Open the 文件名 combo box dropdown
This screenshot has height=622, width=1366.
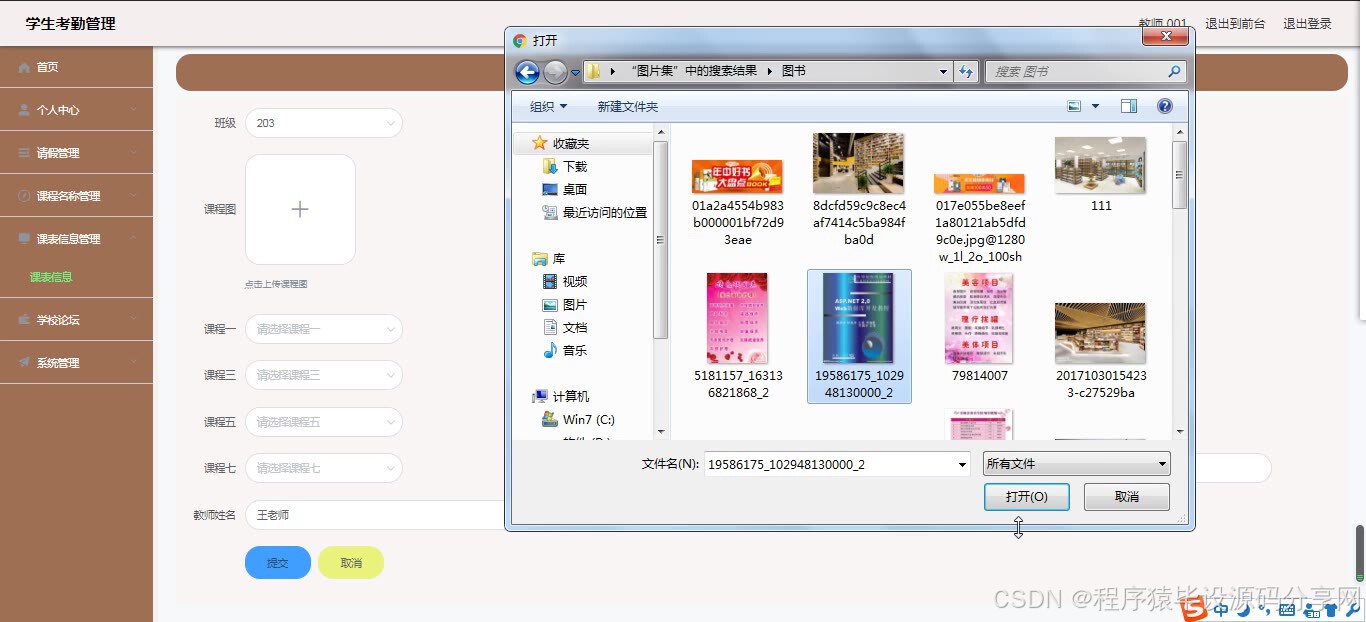tap(962, 464)
